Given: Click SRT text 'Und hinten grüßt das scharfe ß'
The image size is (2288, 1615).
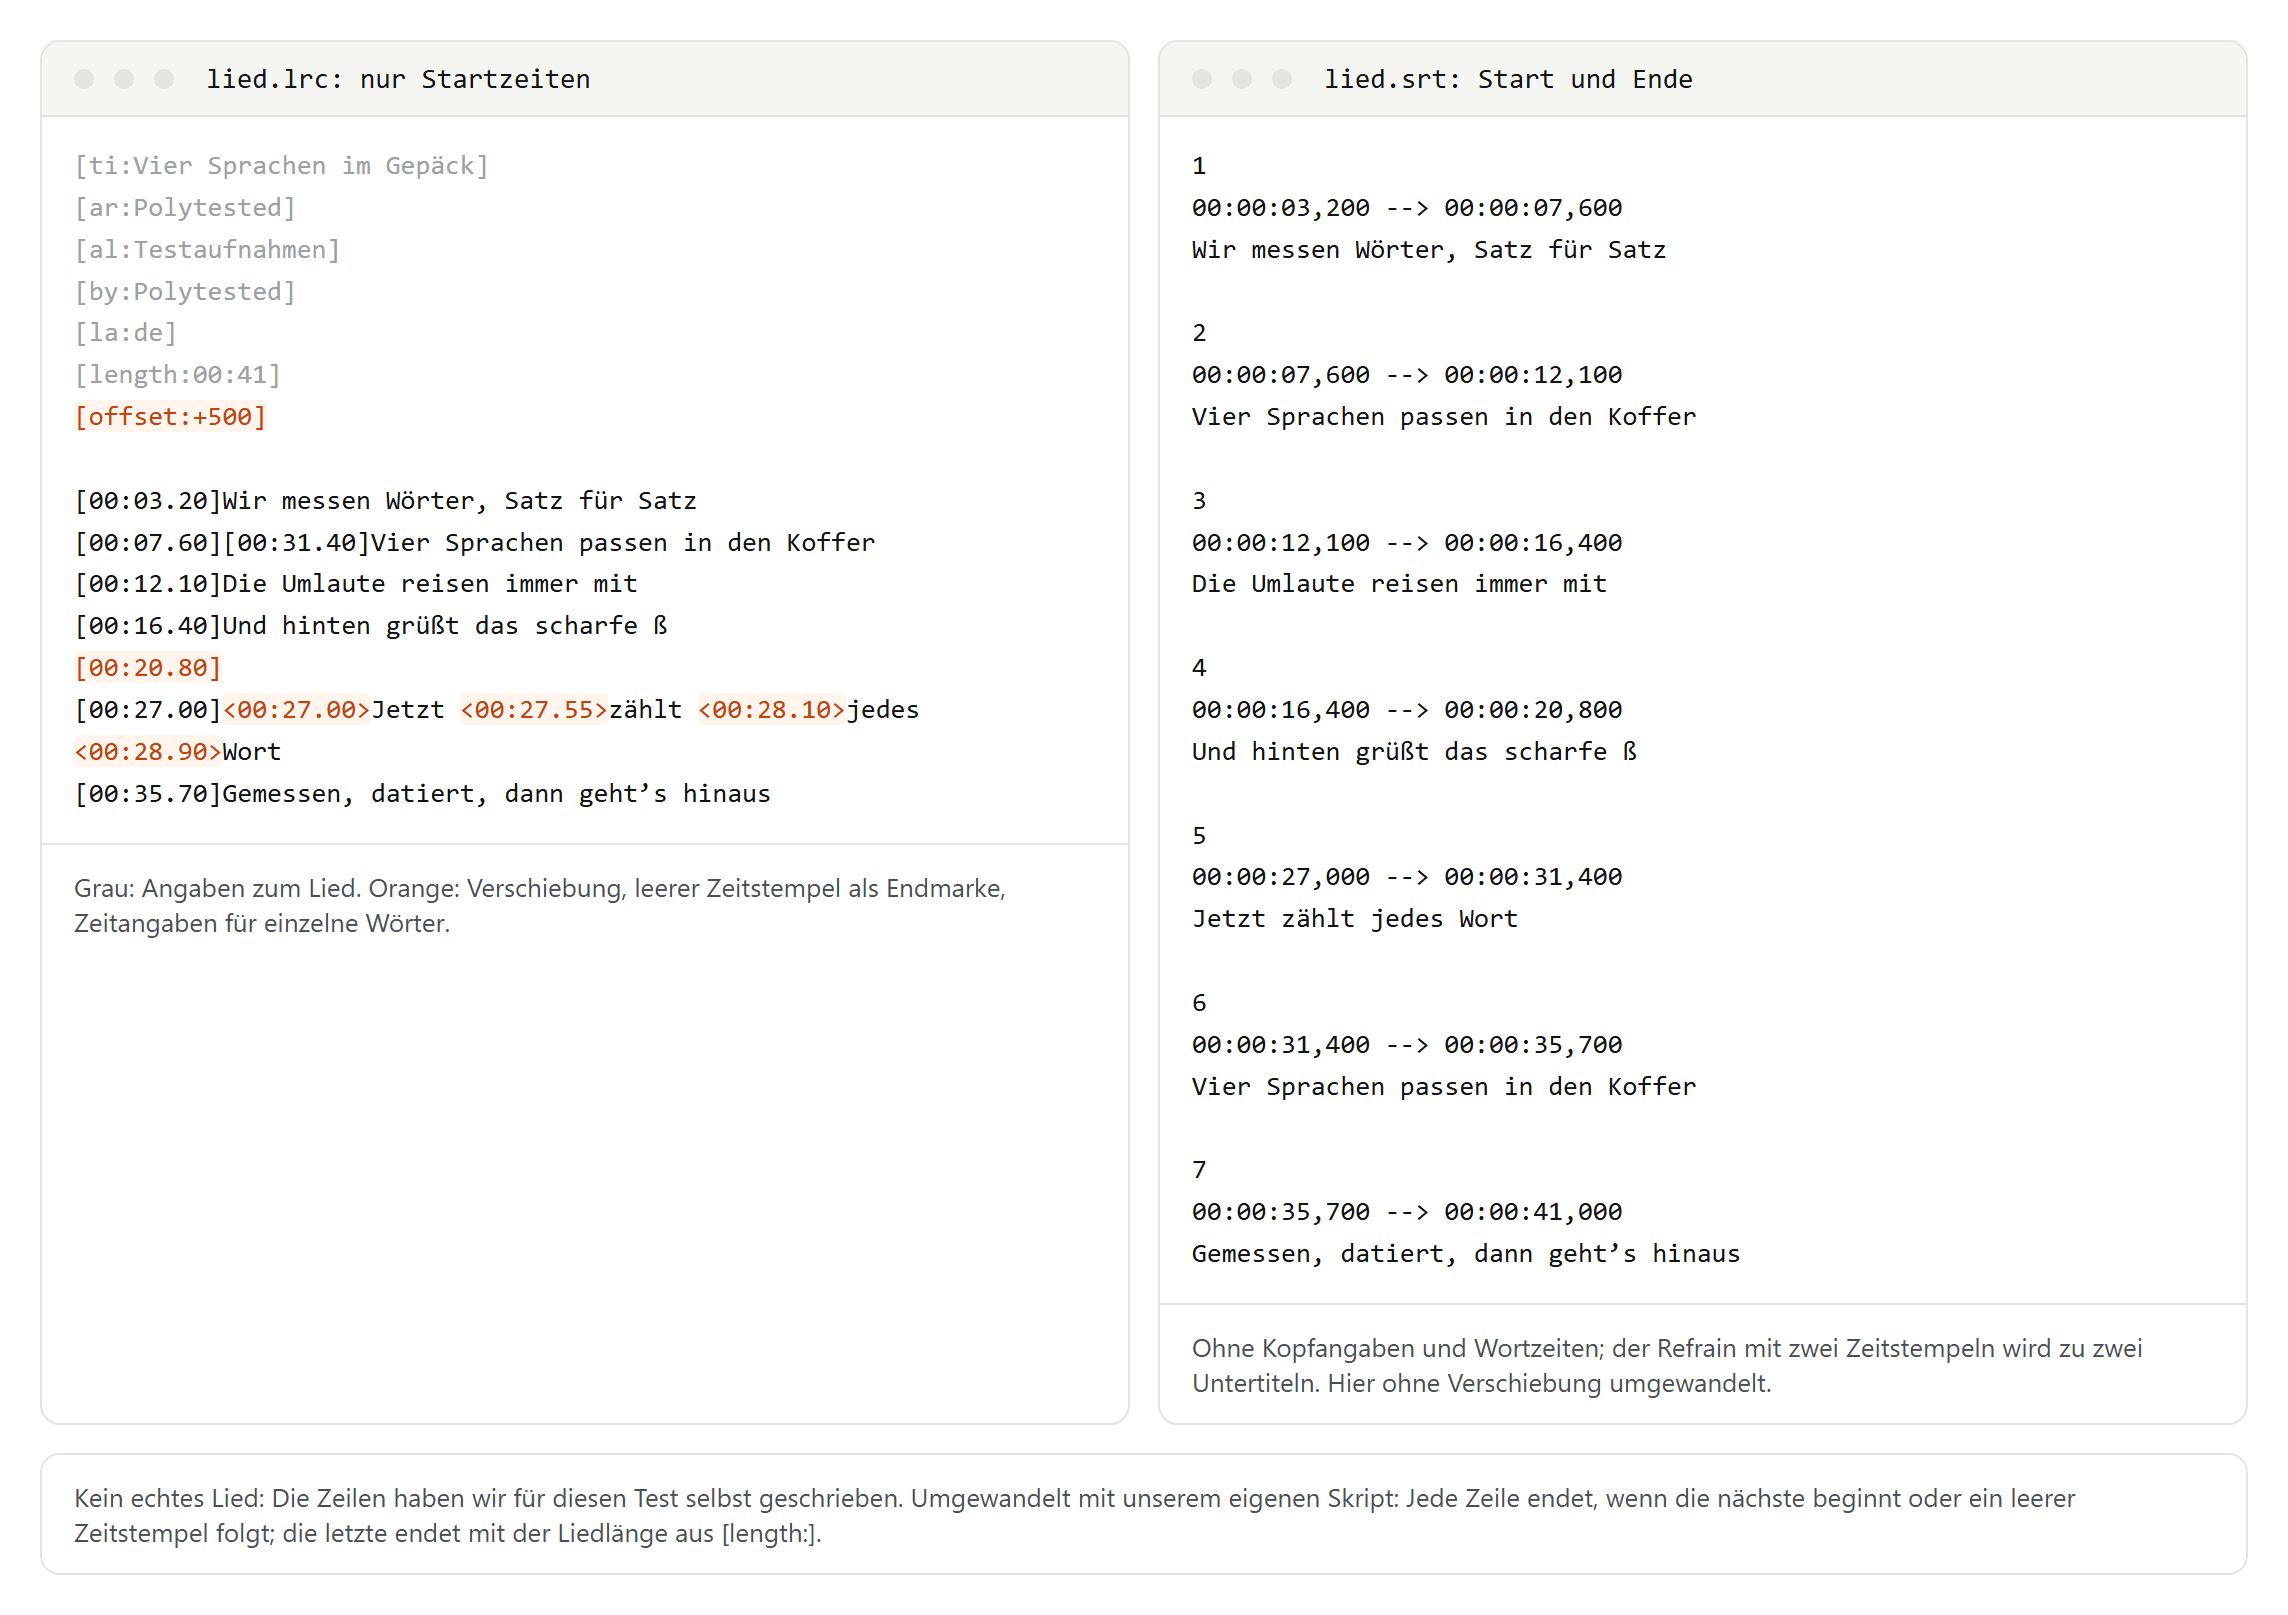Looking at the screenshot, I should click(1415, 752).
